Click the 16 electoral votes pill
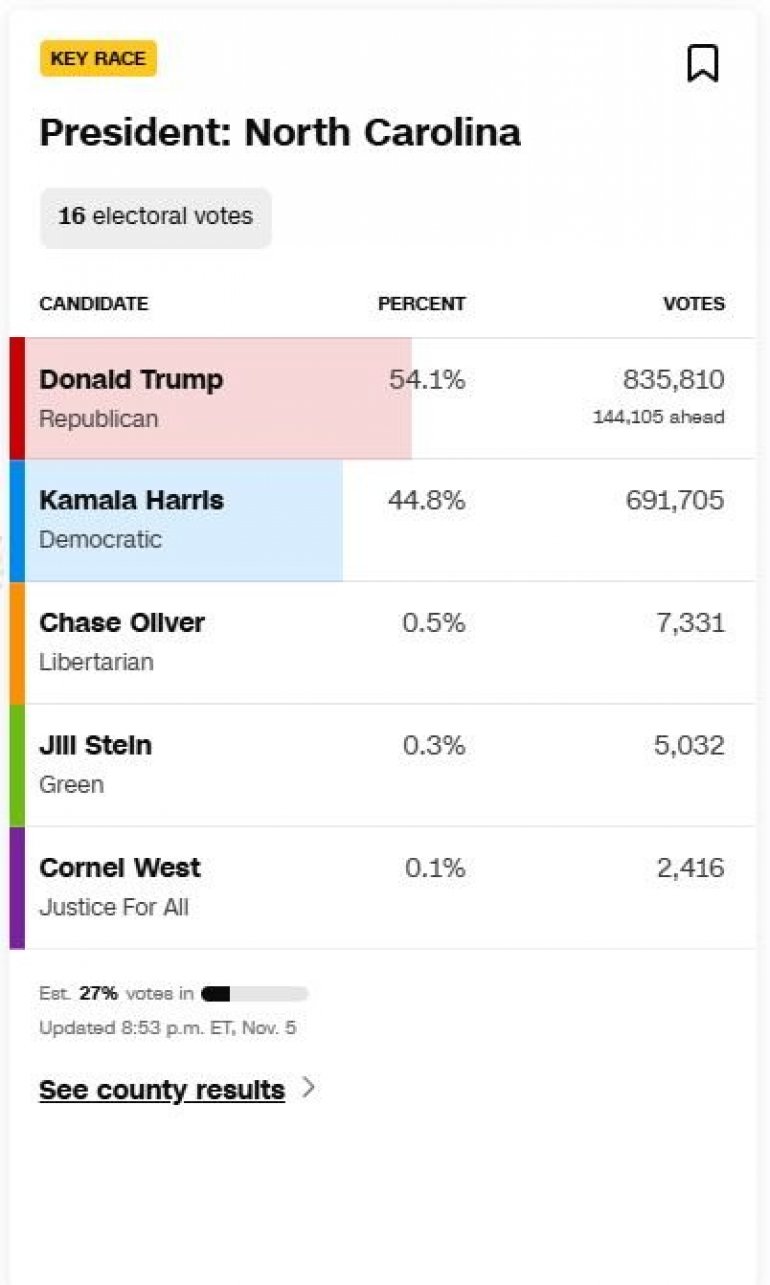 coord(155,216)
